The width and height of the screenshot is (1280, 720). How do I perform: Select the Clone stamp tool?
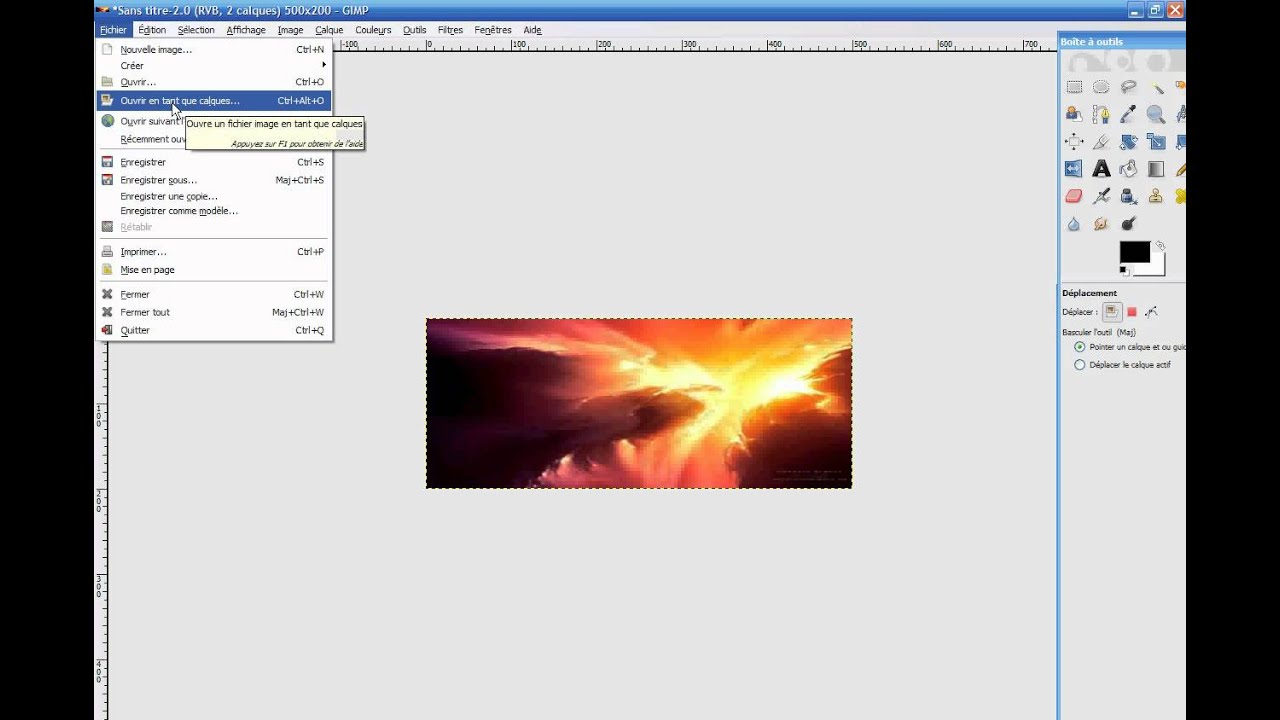(x=1156, y=196)
